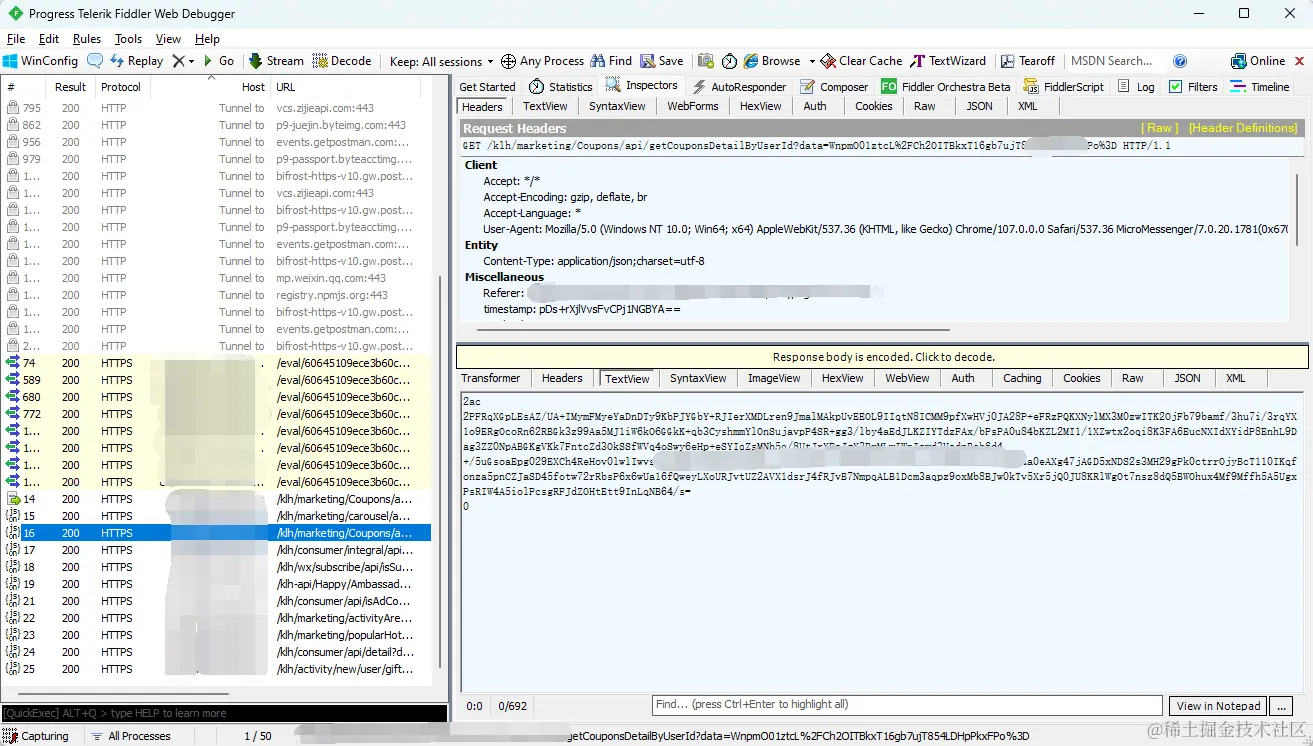Switch to the AutoResponder tab
The image size is (1313, 746).
(x=739, y=87)
